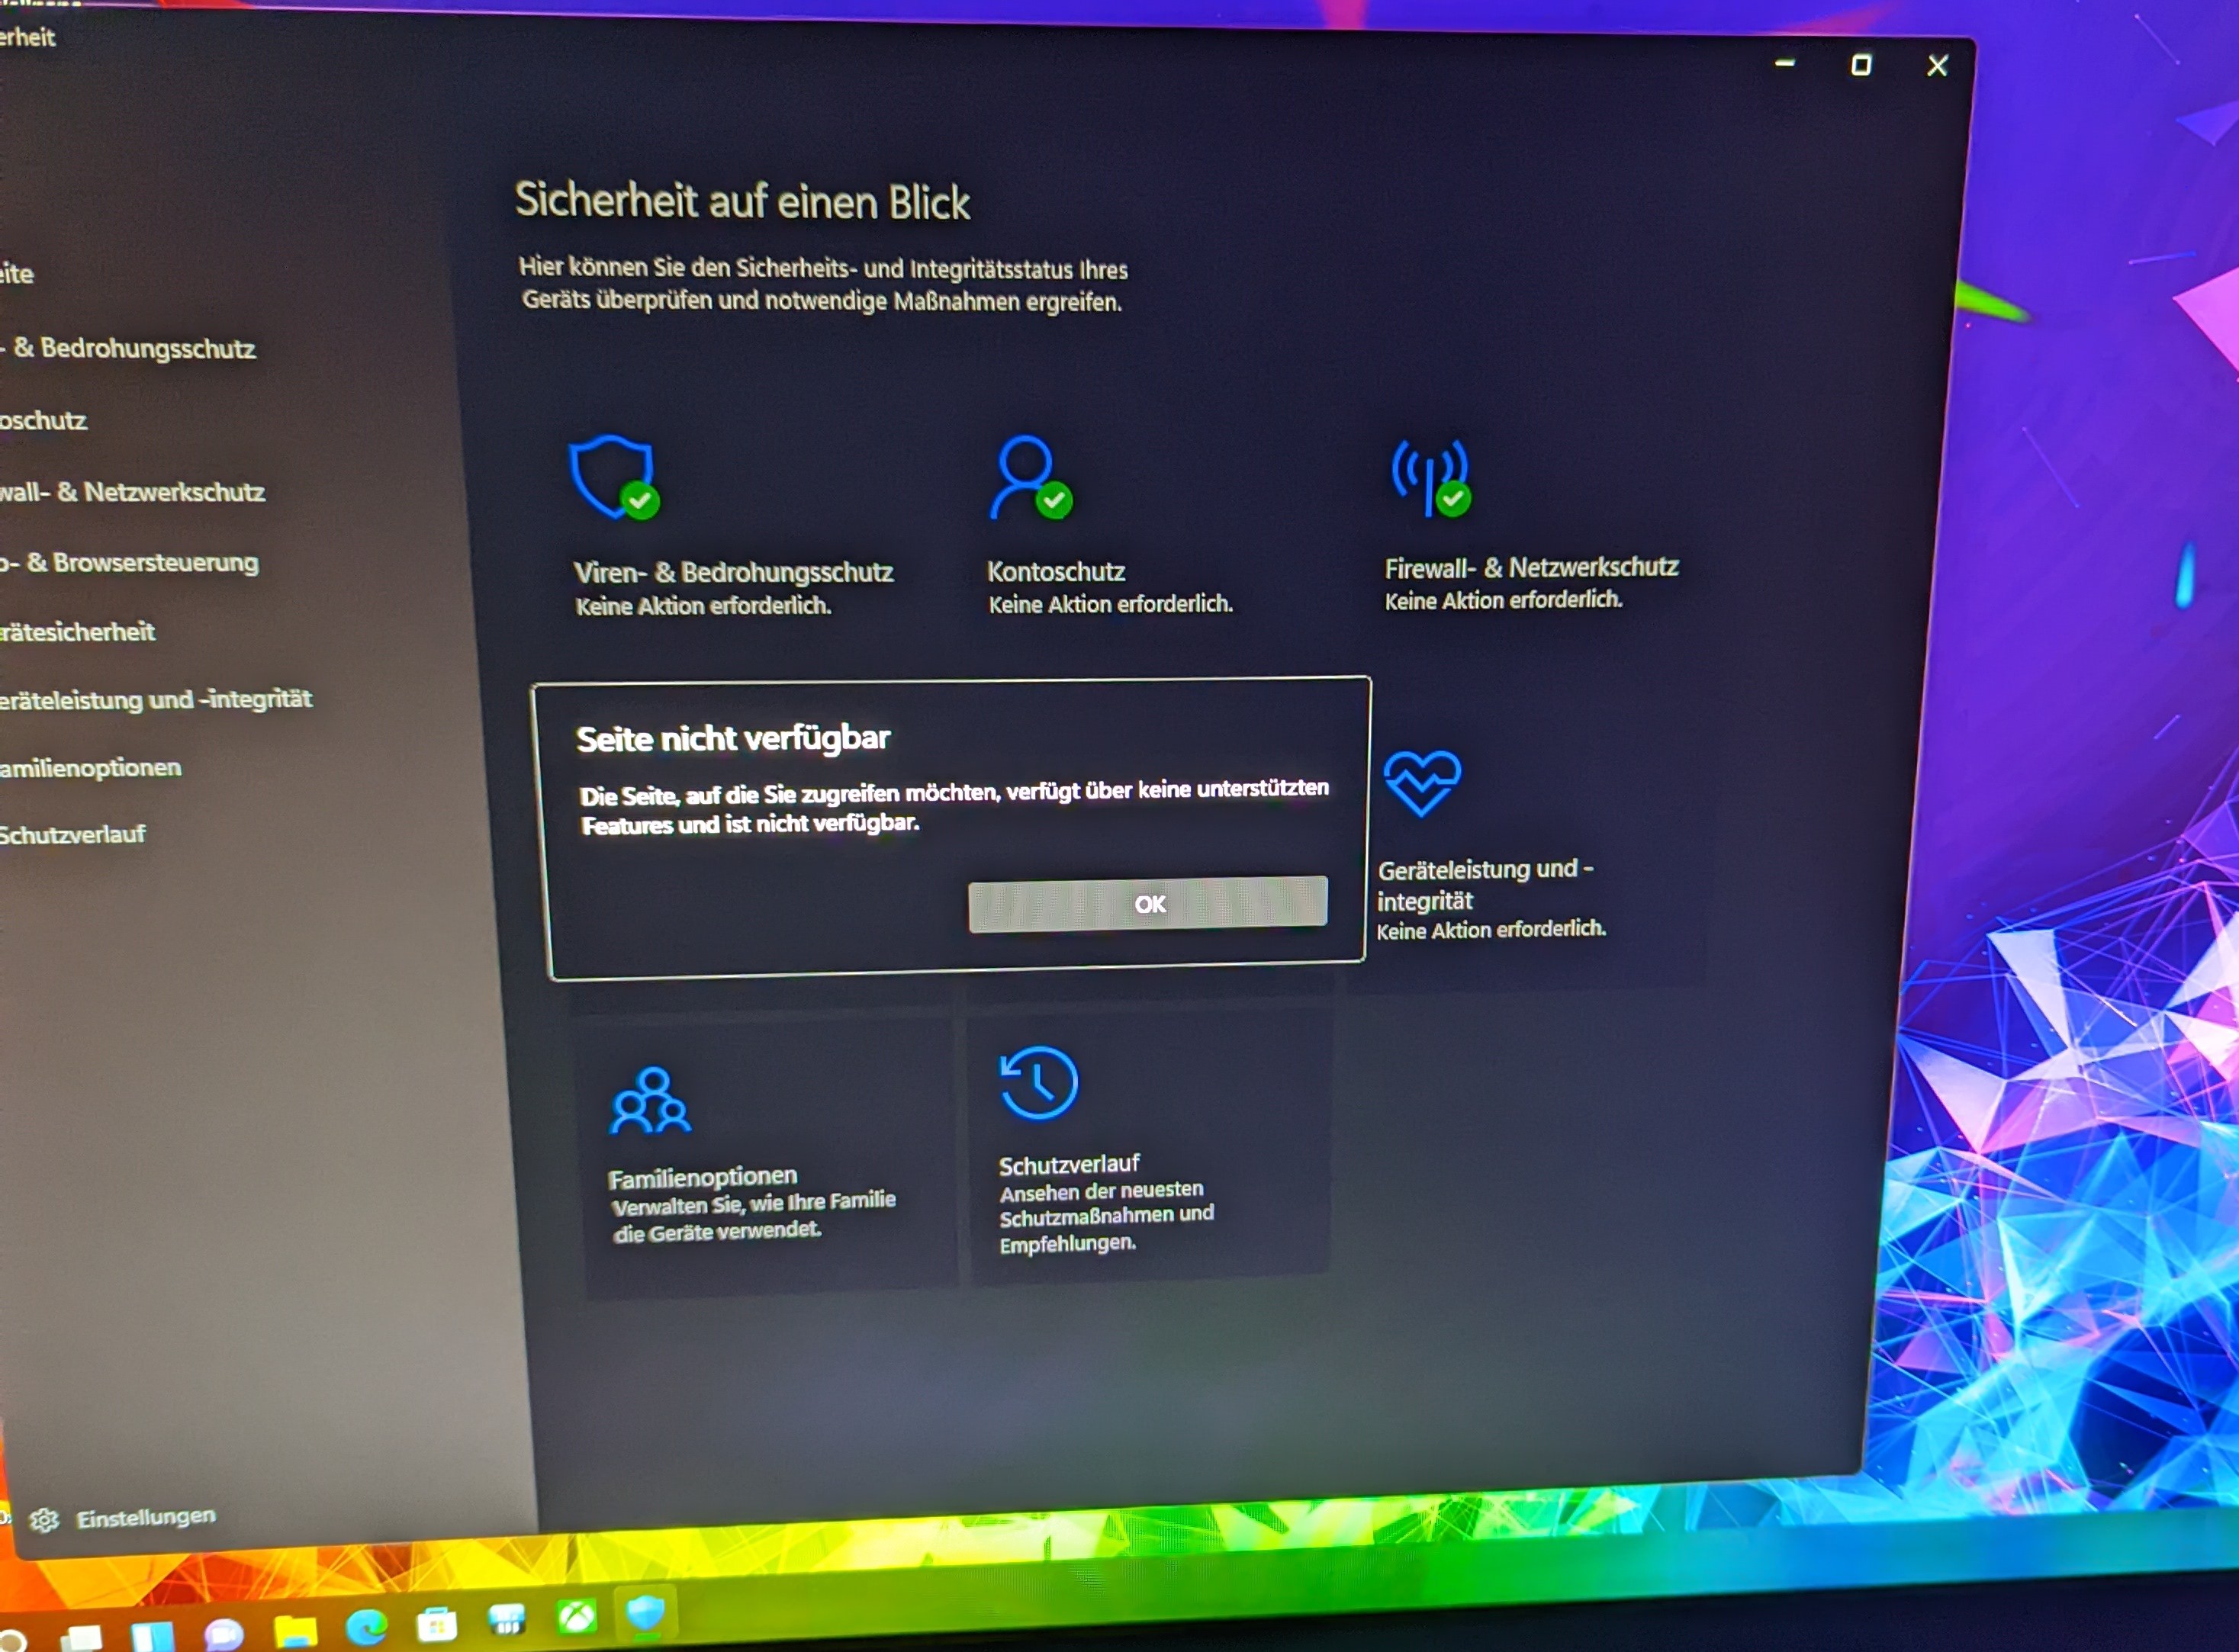Open the Schutzverlauf tile text

(x=1069, y=1165)
